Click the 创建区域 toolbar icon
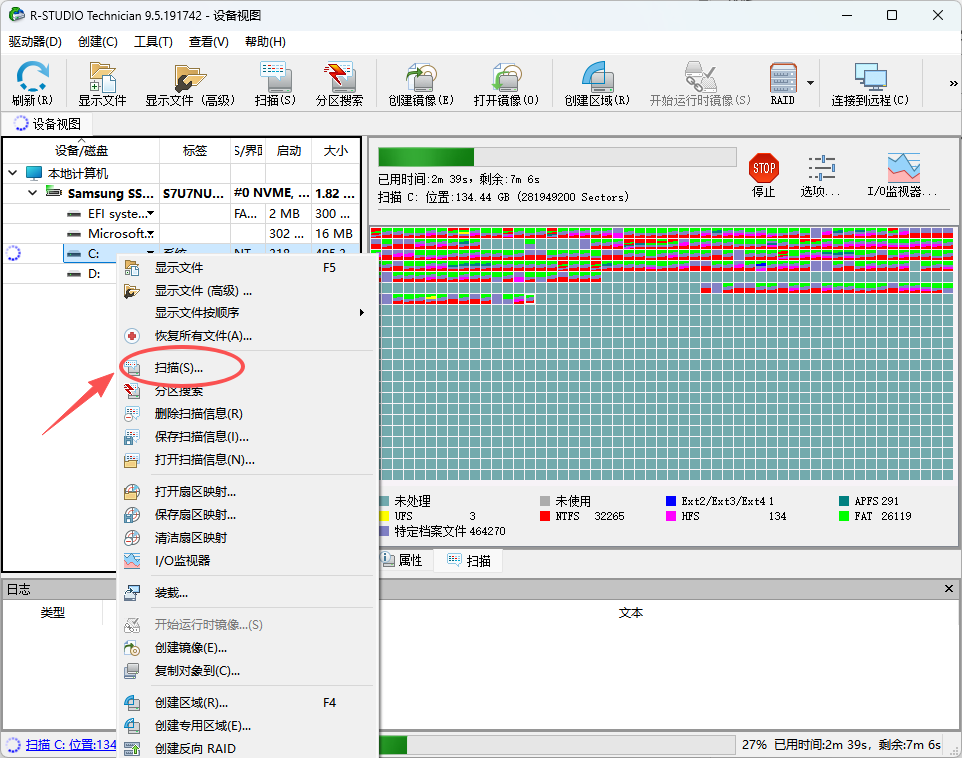The height and width of the screenshot is (758, 962). [595, 82]
